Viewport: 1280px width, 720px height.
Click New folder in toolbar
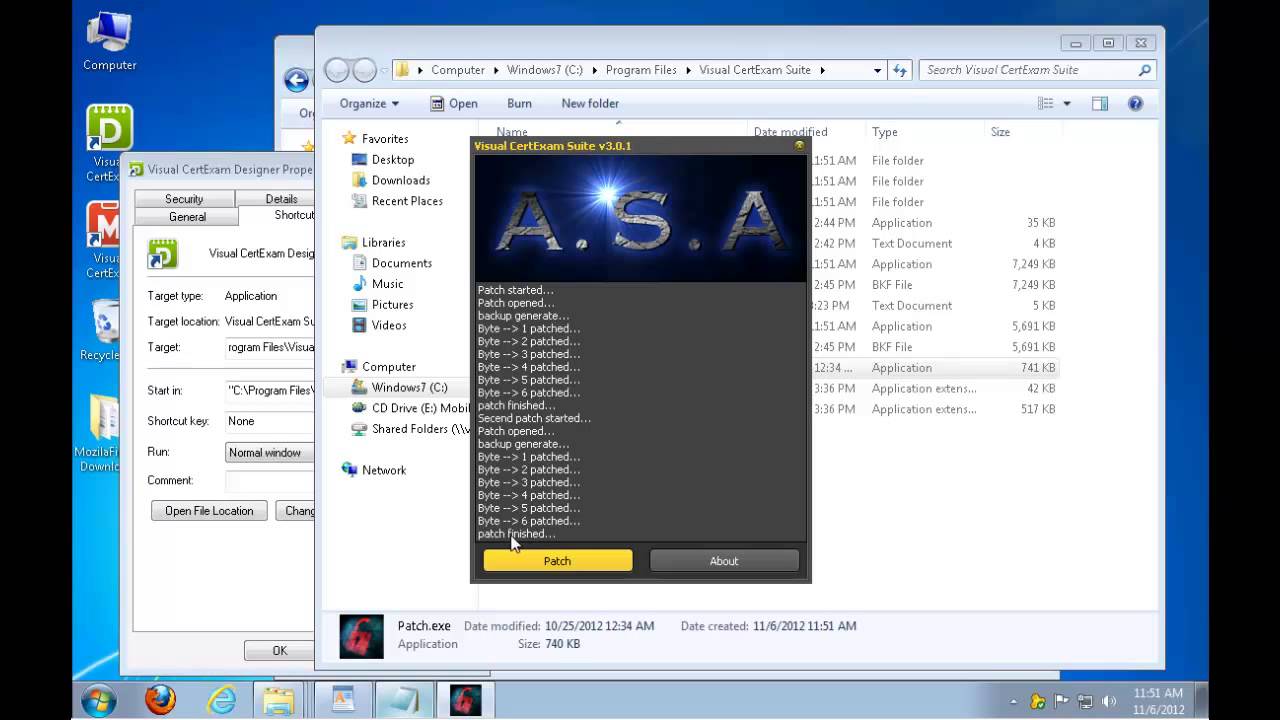point(590,103)
